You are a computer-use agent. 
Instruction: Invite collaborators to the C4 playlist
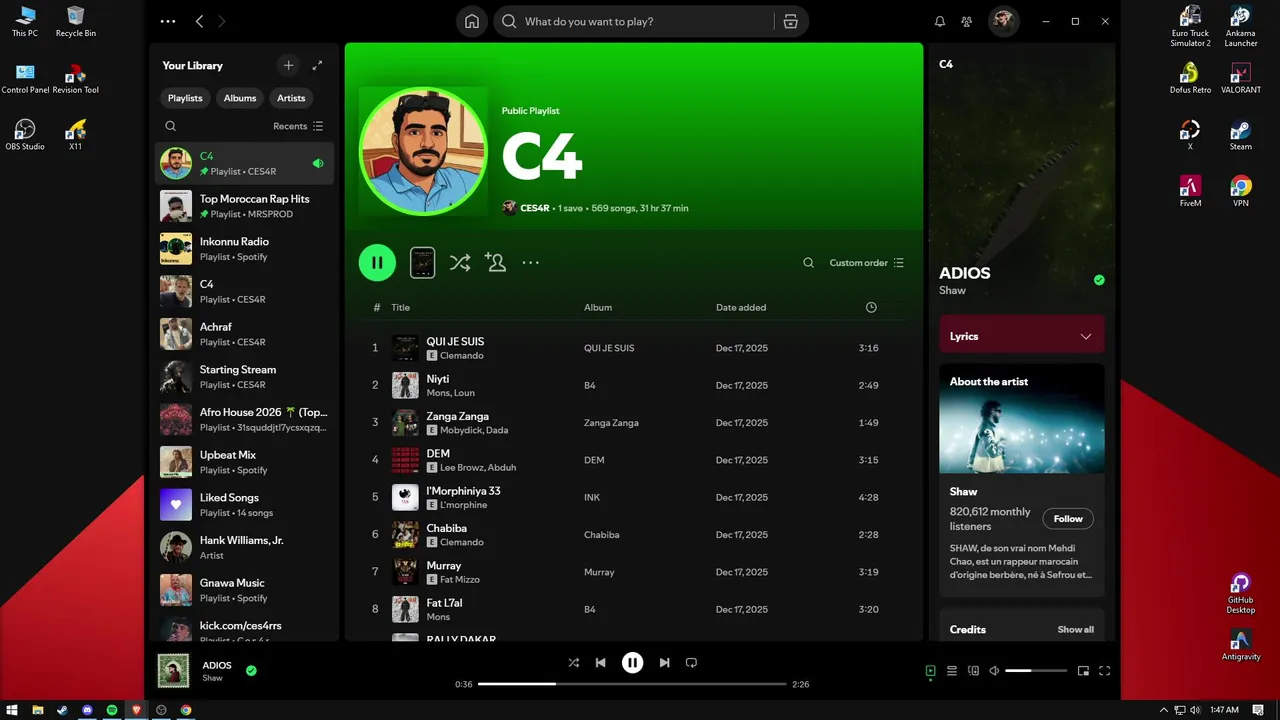(x=495, y=262)
